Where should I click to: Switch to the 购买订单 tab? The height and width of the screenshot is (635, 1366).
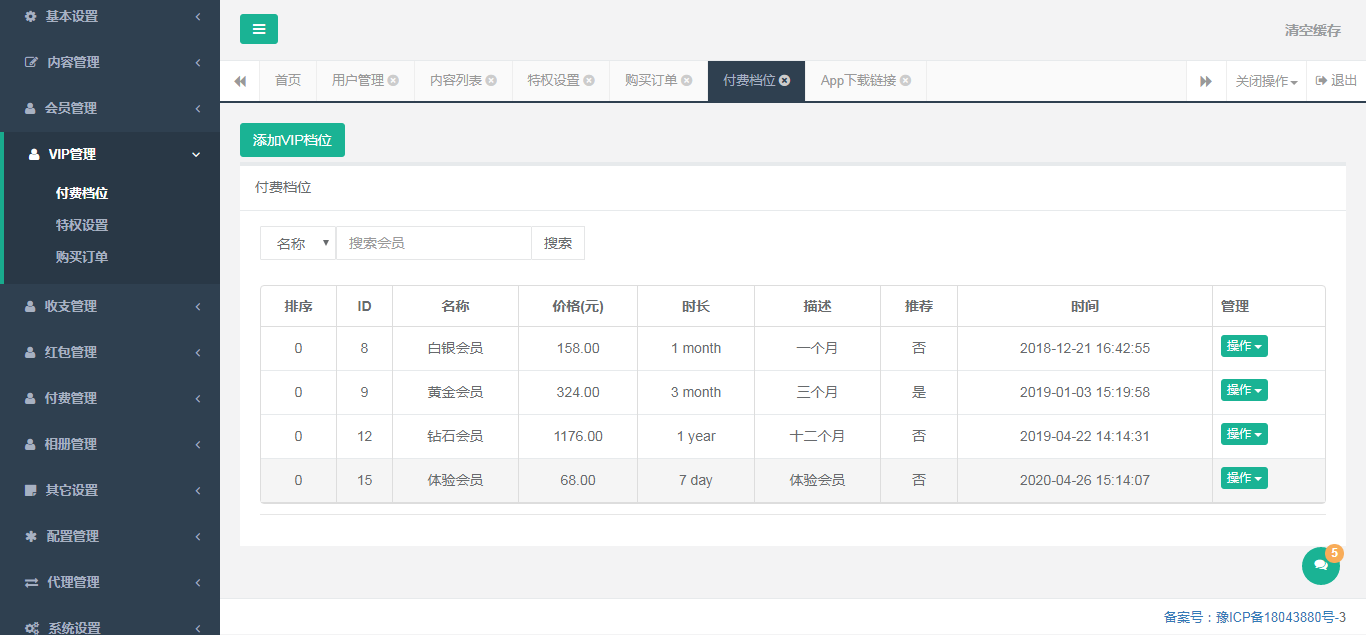coord(651,81)
